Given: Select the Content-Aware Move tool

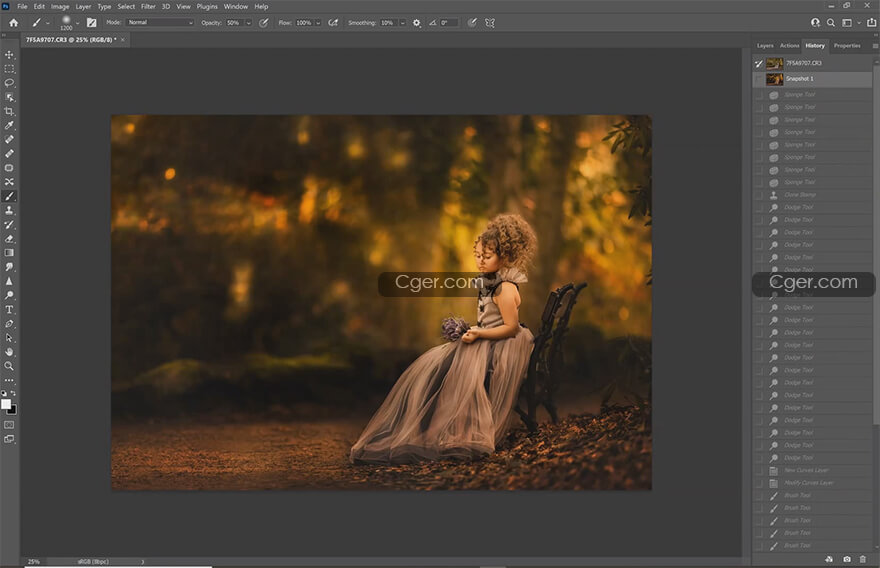Looking at the screenshot, I should 9,182.
